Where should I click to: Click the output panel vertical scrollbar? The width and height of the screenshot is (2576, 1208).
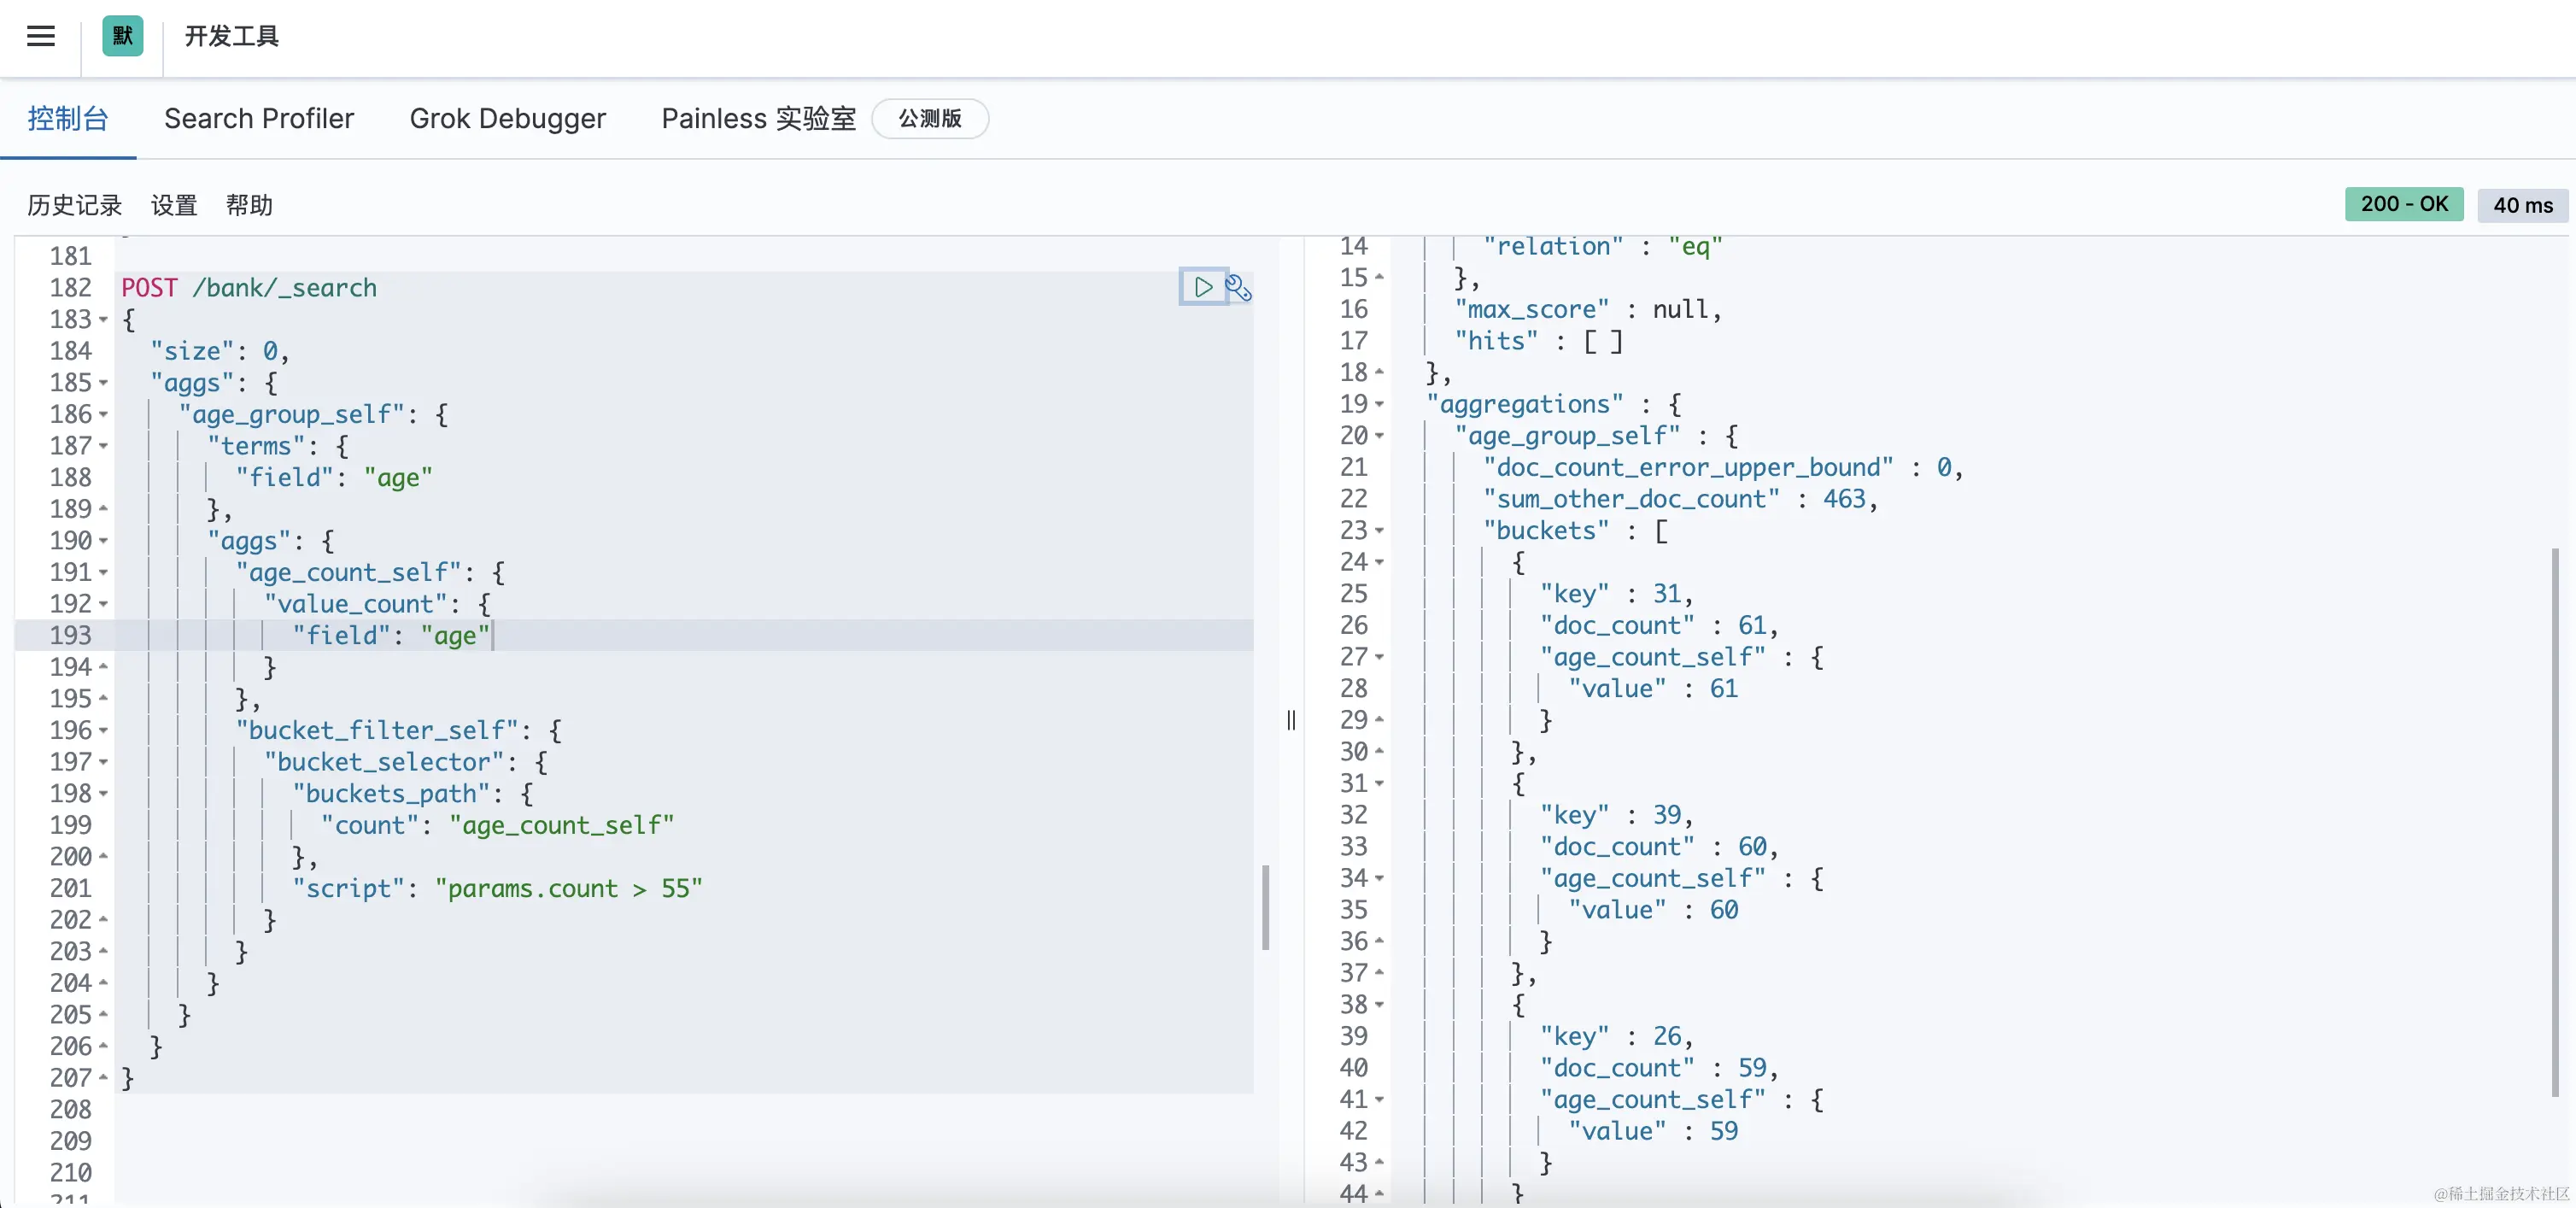[2554, 820]
